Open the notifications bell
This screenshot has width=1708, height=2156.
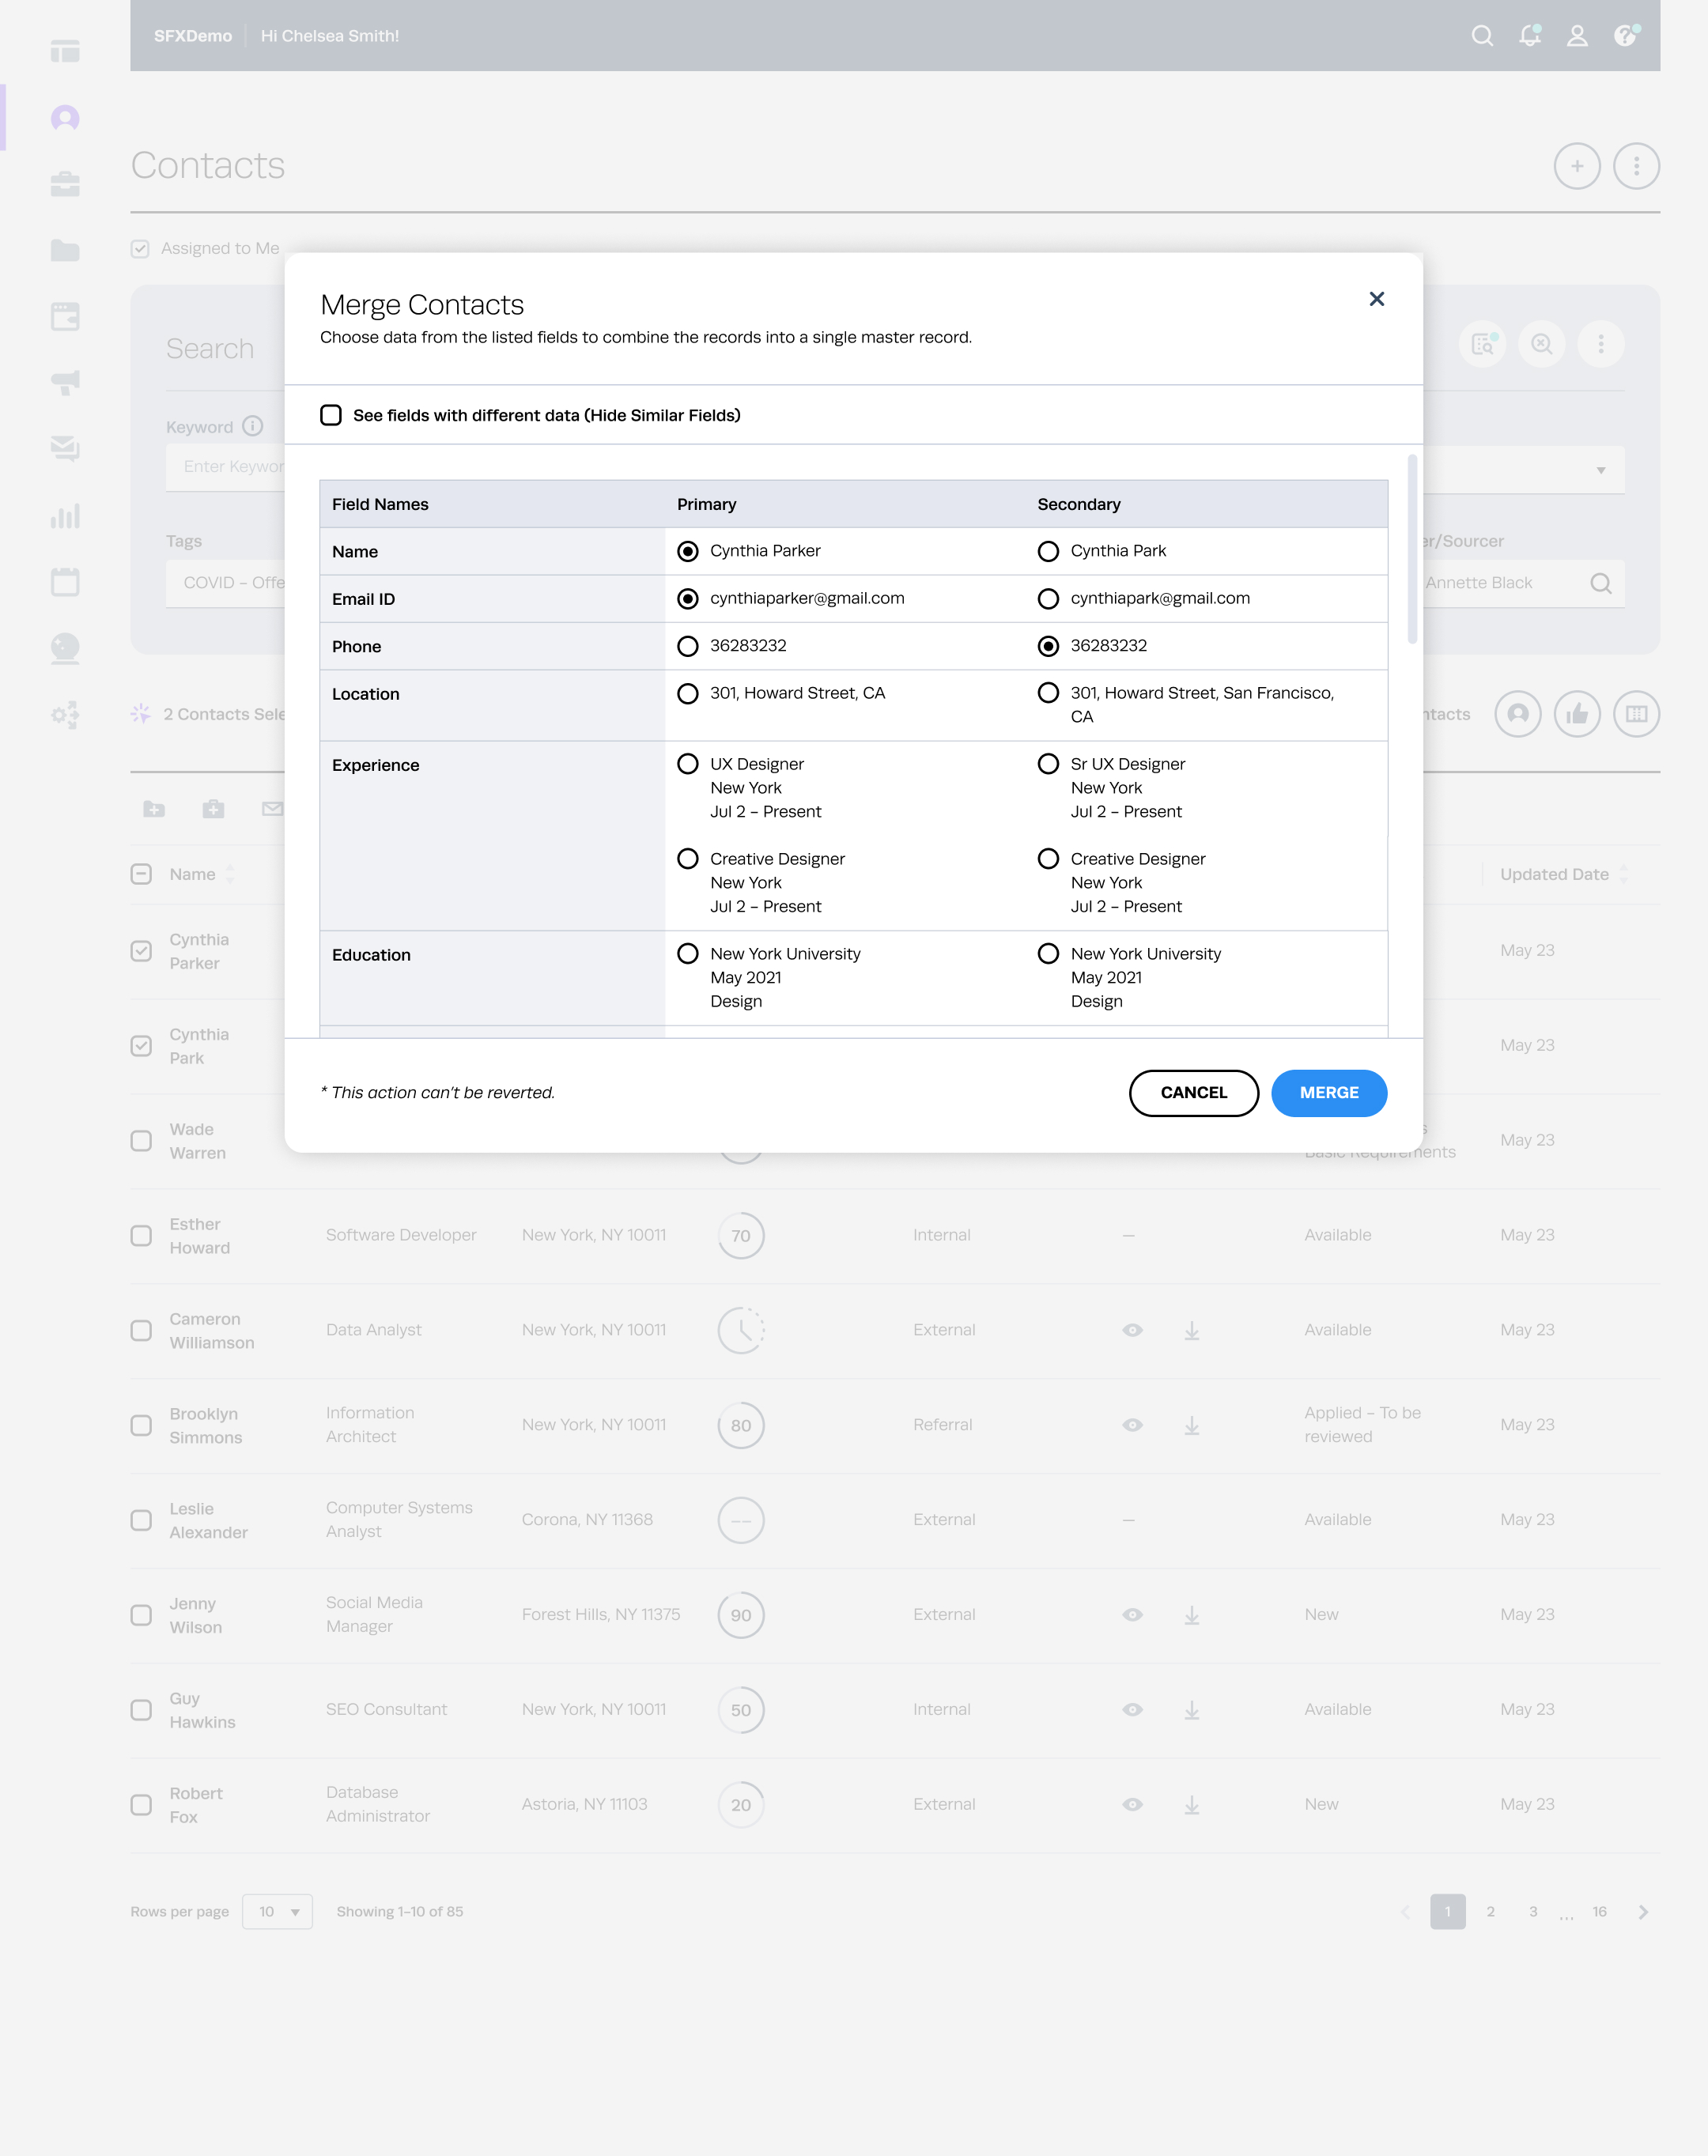pyautogui.click(x=1529, y=36)
